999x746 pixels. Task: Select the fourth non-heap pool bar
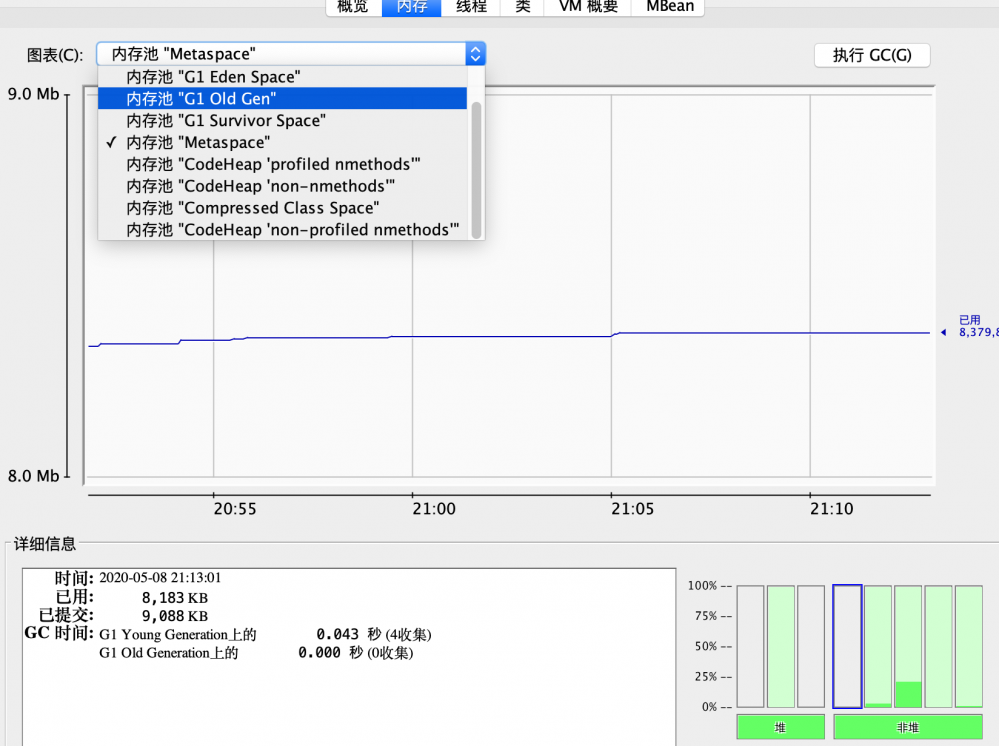938,646
